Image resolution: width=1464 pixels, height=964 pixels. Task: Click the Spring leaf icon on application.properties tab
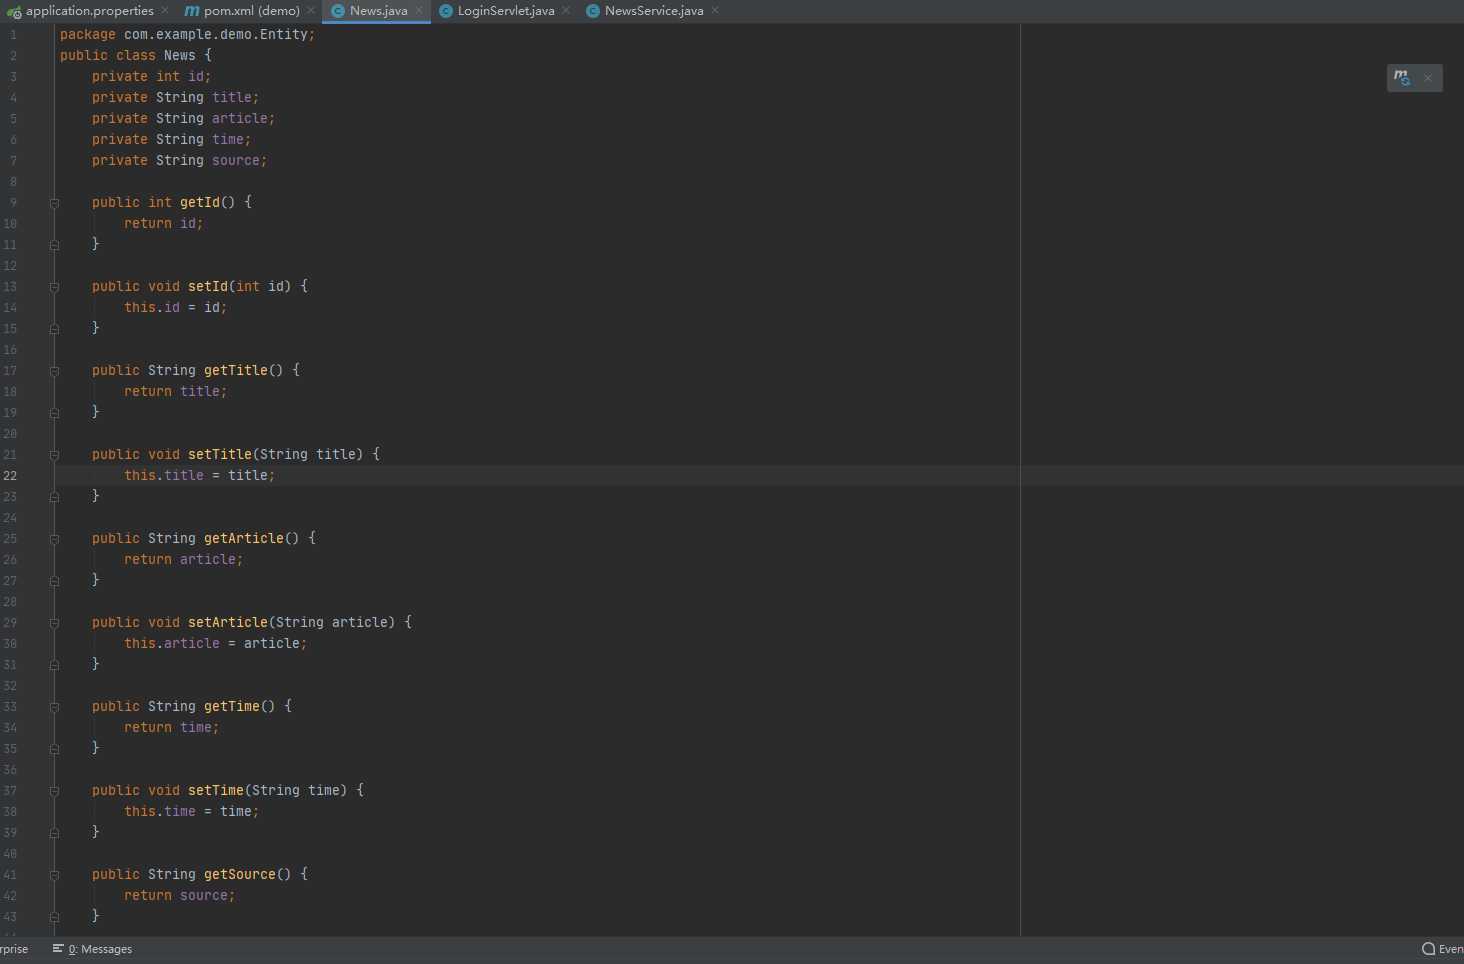pyautogui.click(x=14, y=12)
